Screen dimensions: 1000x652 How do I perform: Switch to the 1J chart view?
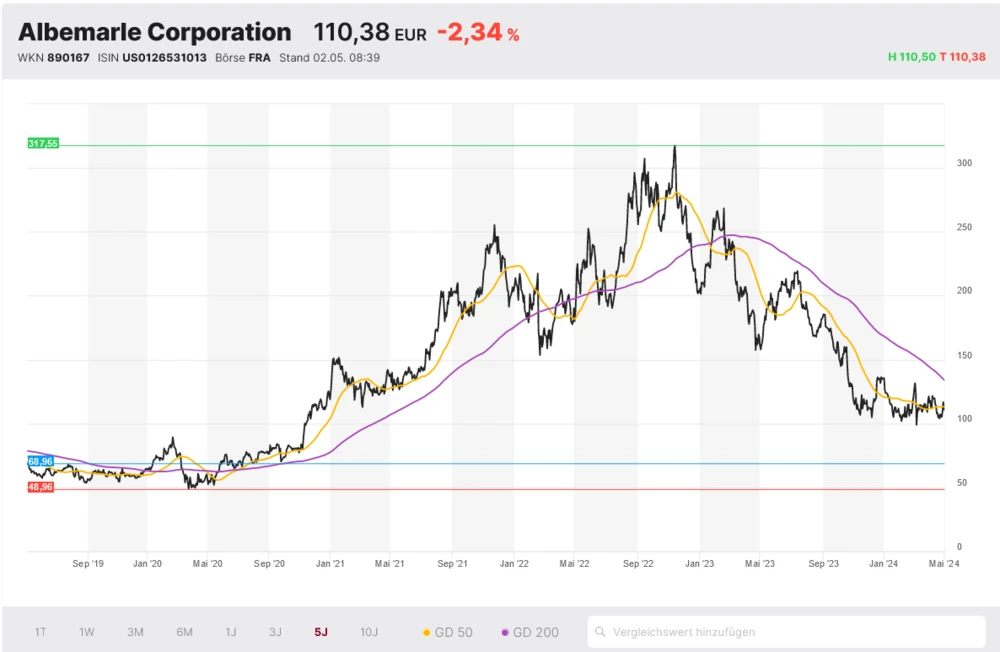pyautogui.click(x=231, y=632)
